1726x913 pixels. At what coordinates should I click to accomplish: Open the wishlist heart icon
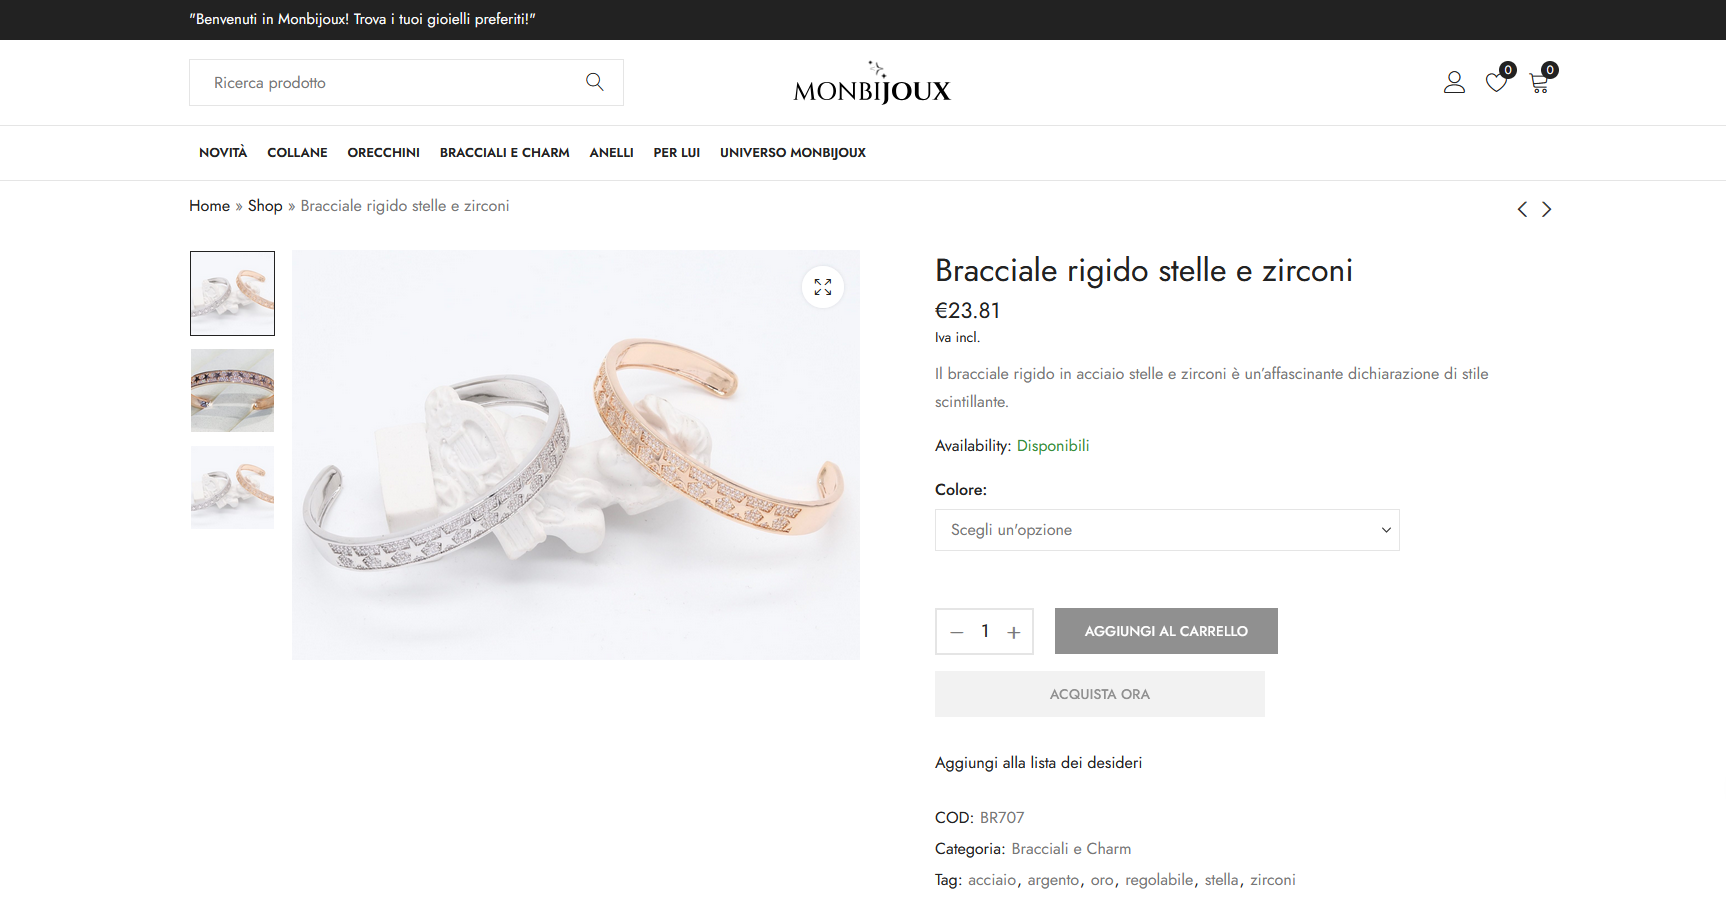[1496, 82]
